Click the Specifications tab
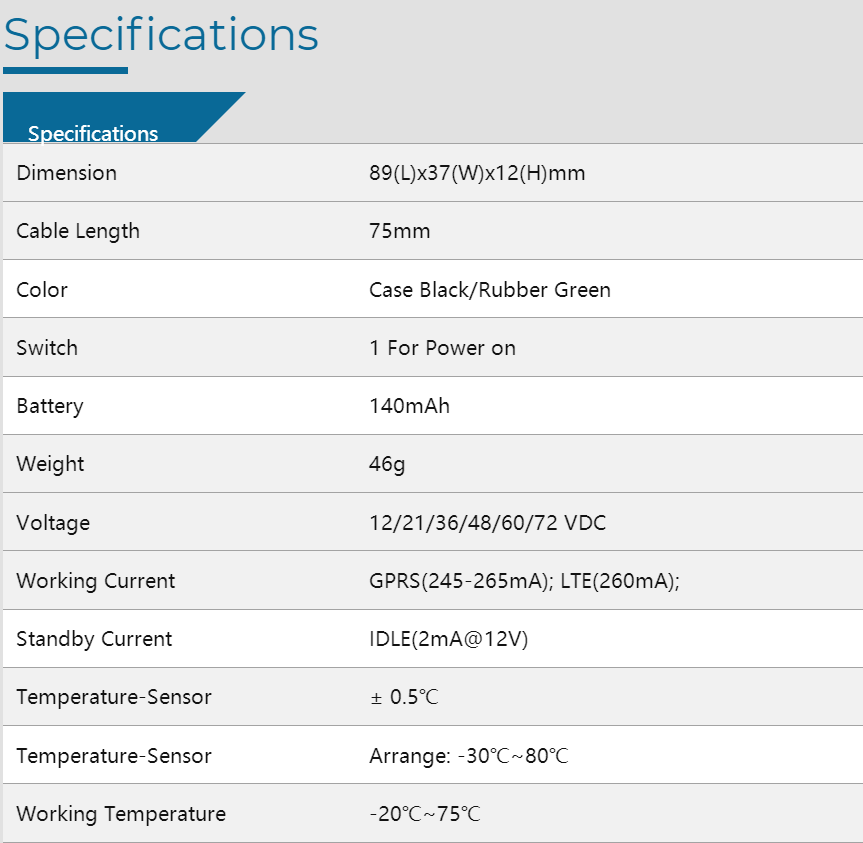 pos(93,132)
